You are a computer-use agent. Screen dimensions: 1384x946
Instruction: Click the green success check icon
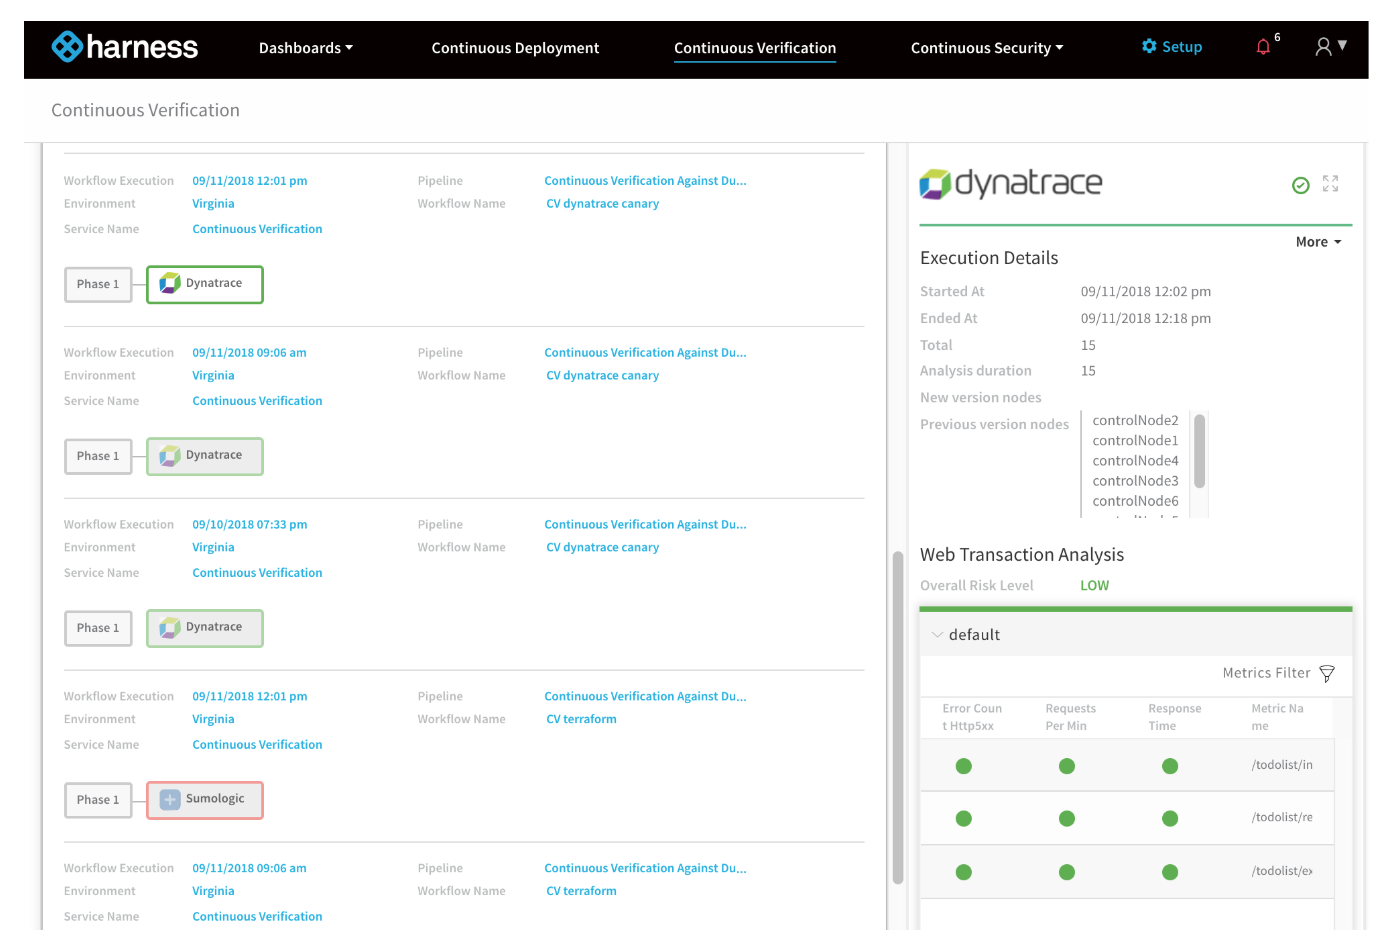(x=1300, y=185)
